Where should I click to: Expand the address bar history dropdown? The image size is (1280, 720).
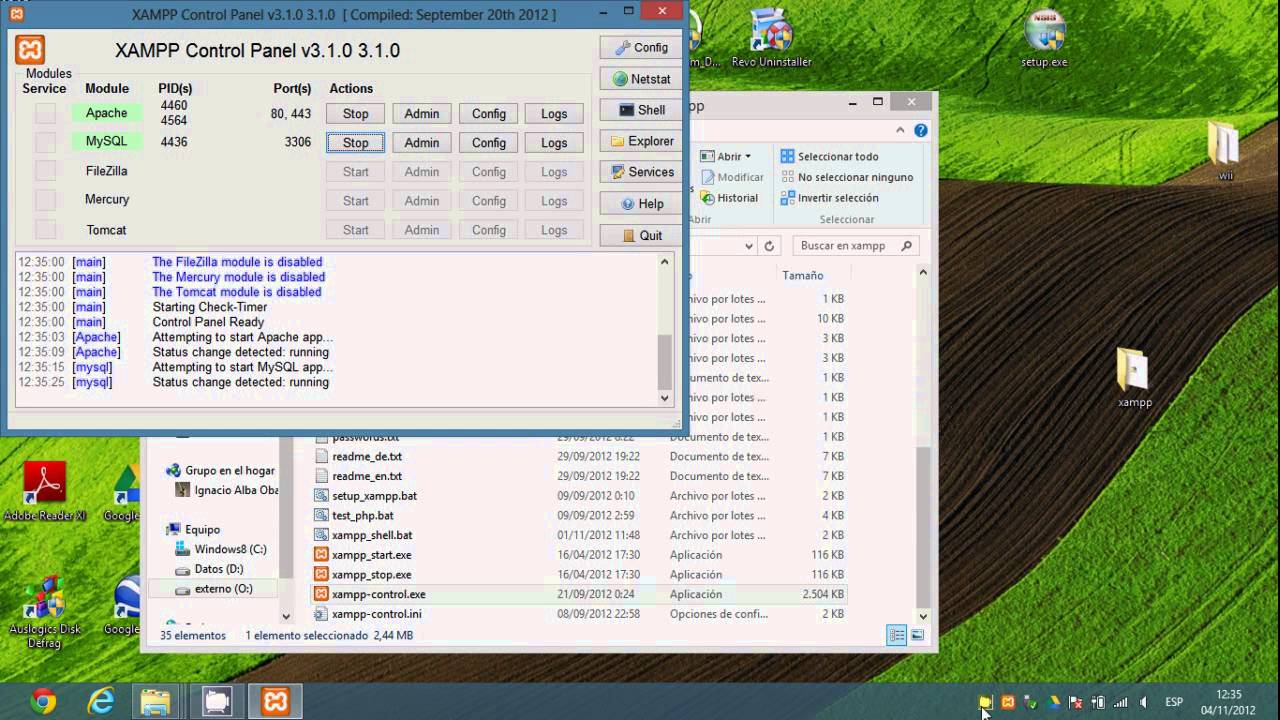[x=748, y=245]
